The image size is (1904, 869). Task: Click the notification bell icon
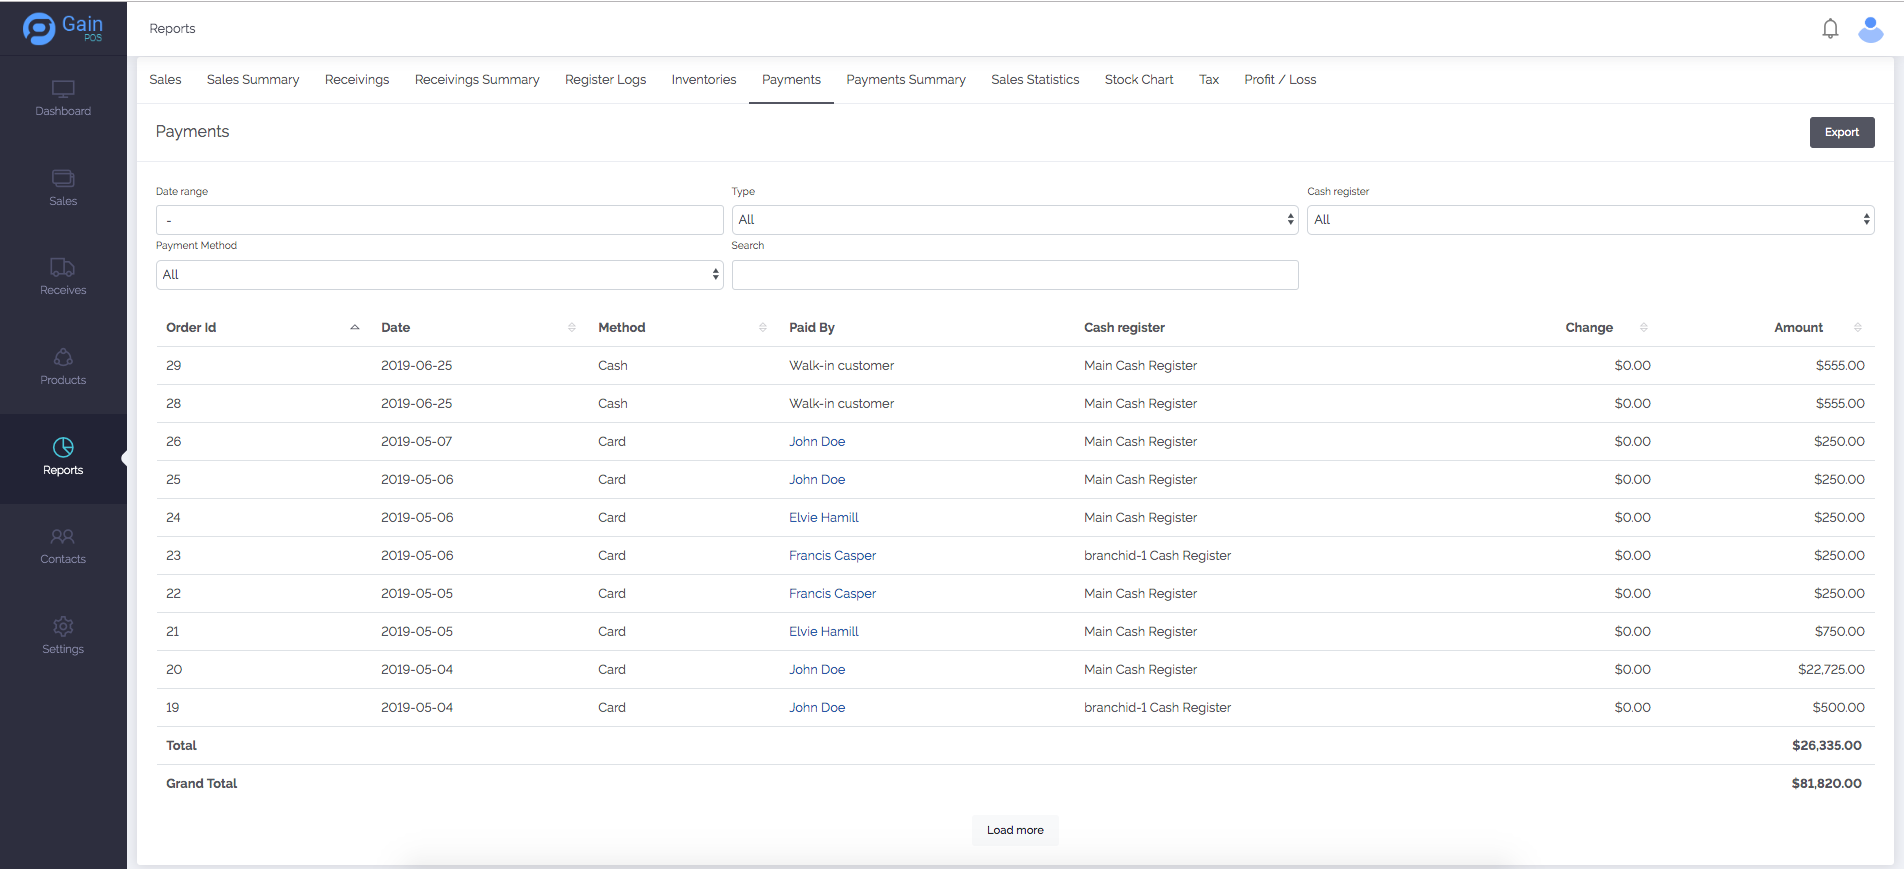pos(1830,29)
